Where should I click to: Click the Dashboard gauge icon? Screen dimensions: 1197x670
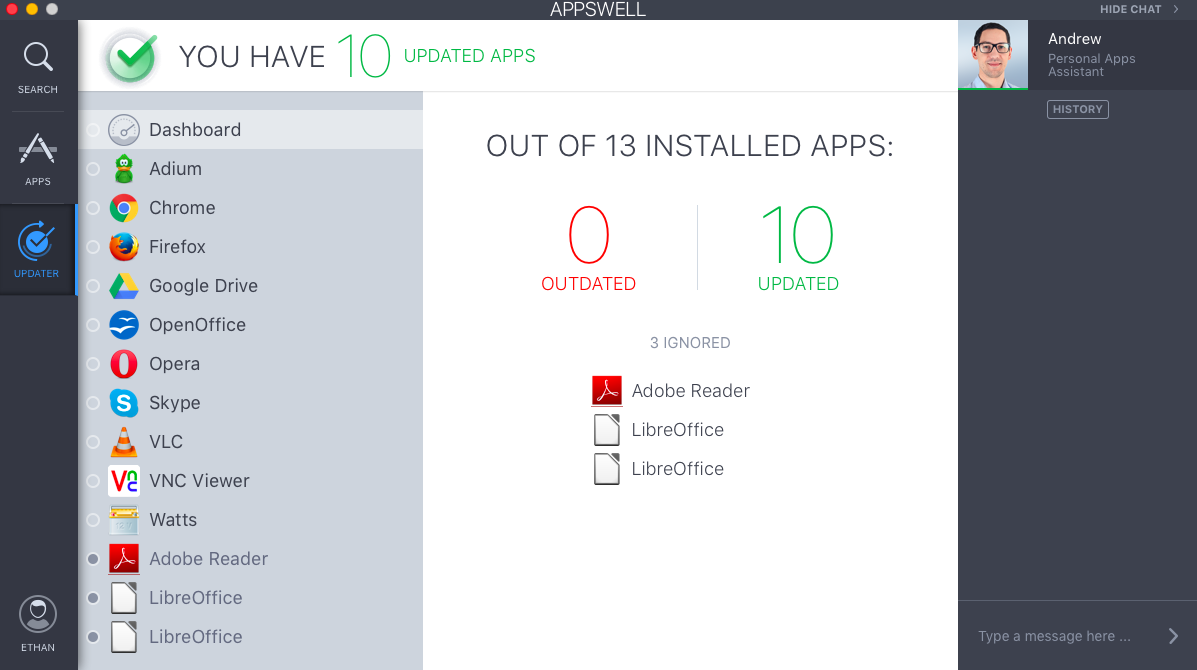coord(124,130)
